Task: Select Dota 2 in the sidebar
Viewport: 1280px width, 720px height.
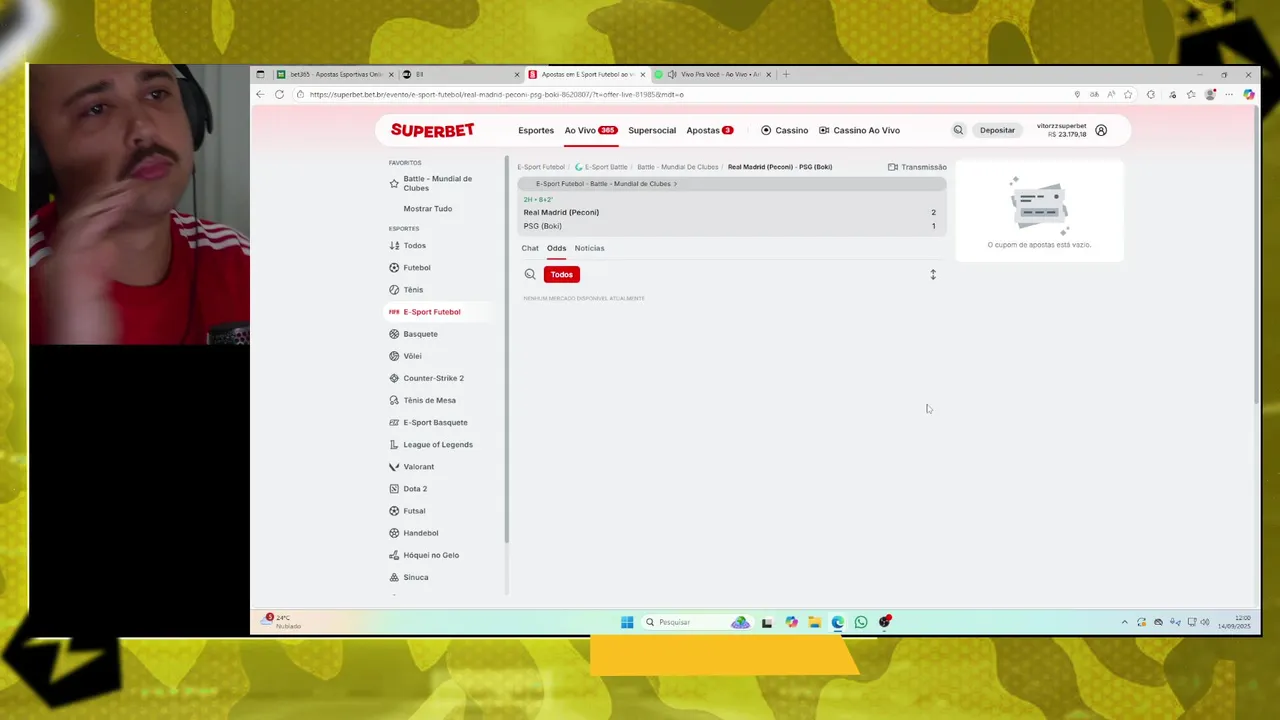Action: click(415, 489)
